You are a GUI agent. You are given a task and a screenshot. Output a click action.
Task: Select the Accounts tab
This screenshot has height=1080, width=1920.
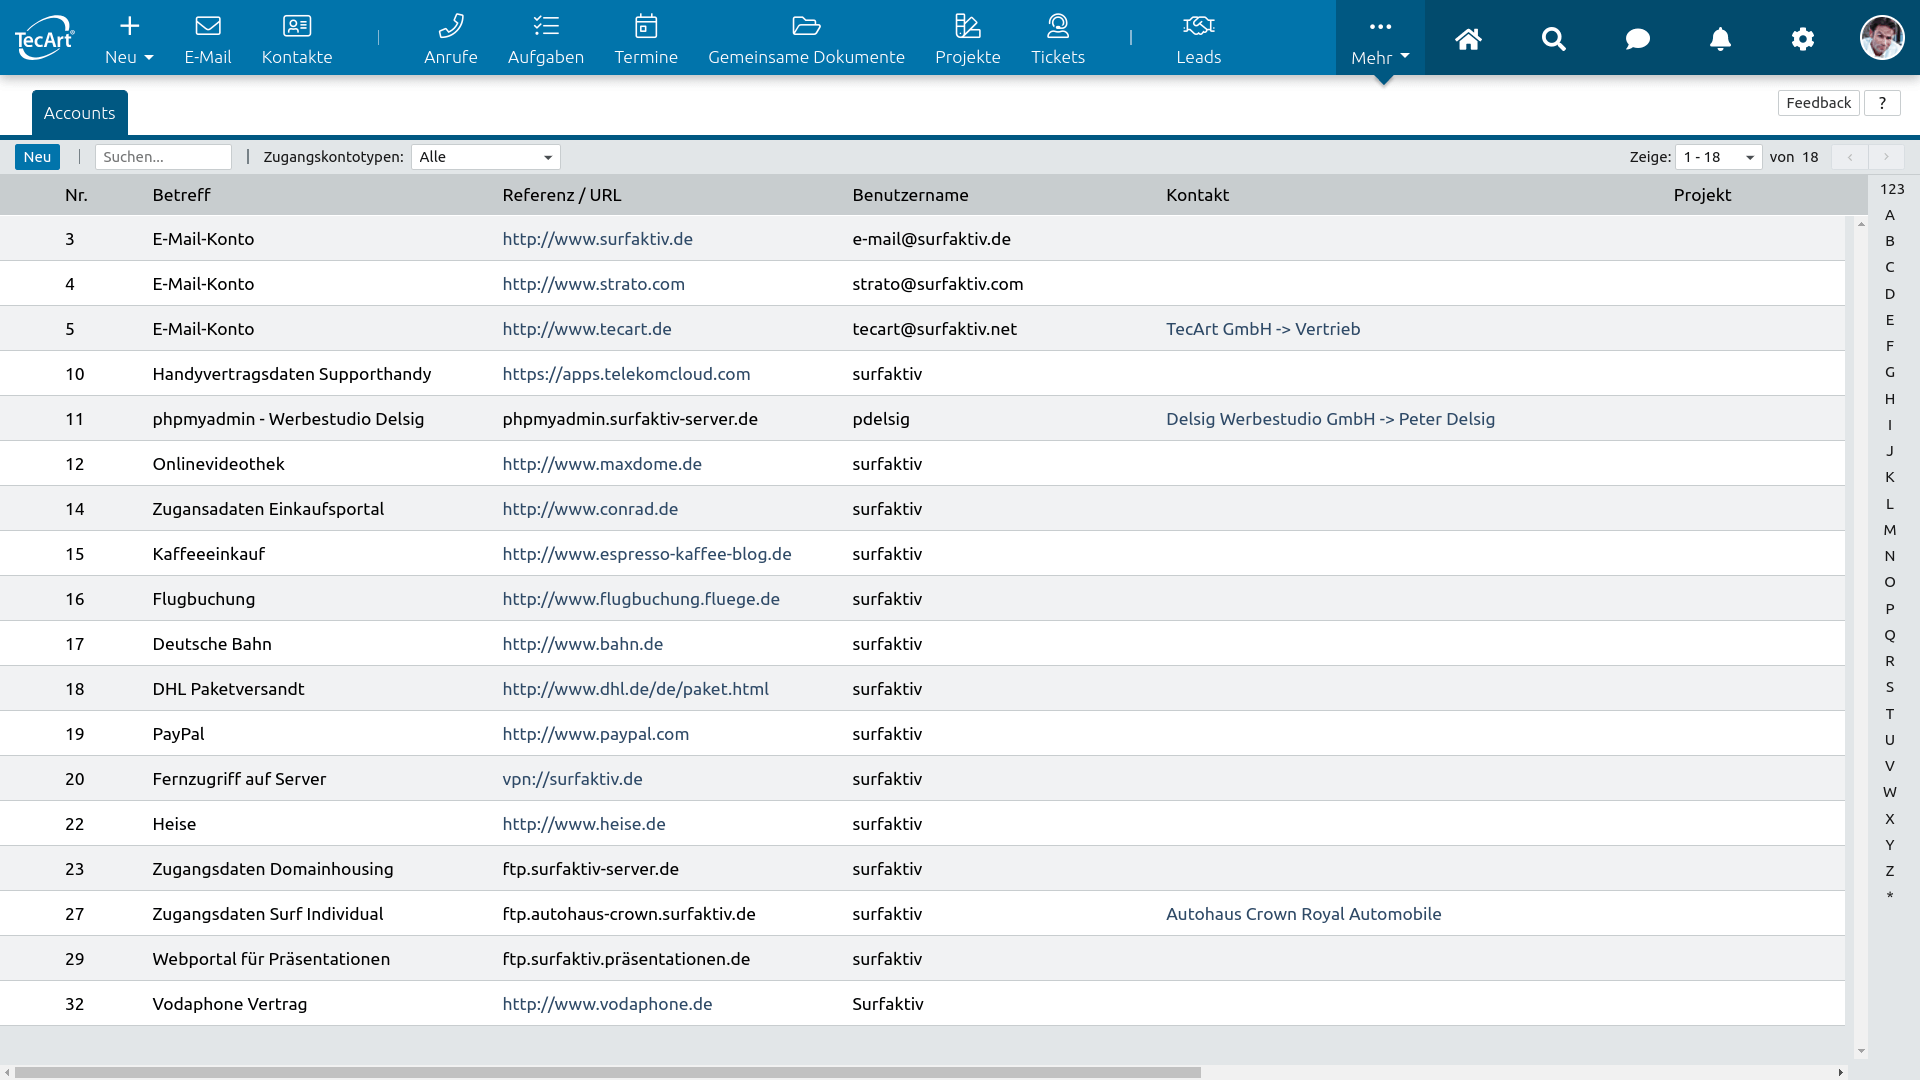(80, 113)
